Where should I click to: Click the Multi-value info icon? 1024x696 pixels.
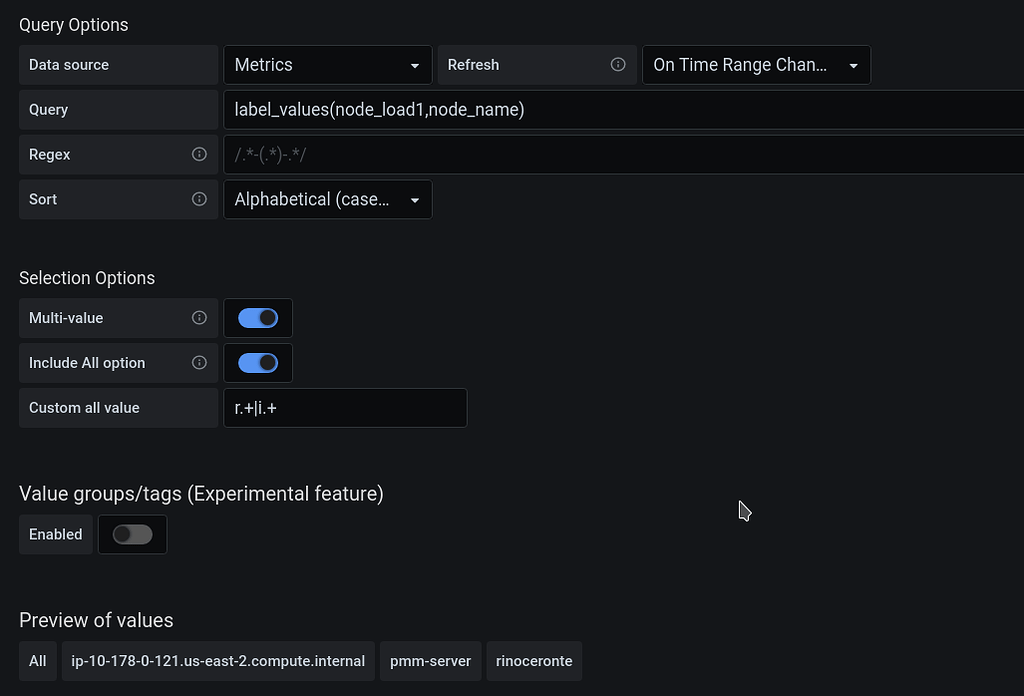[x=199, y=318]
